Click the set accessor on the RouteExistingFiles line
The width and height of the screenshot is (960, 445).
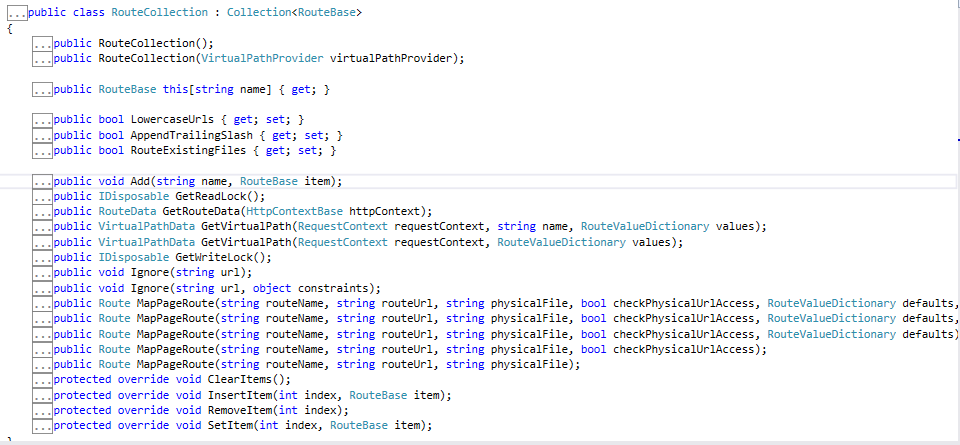(x=307, y=151)
